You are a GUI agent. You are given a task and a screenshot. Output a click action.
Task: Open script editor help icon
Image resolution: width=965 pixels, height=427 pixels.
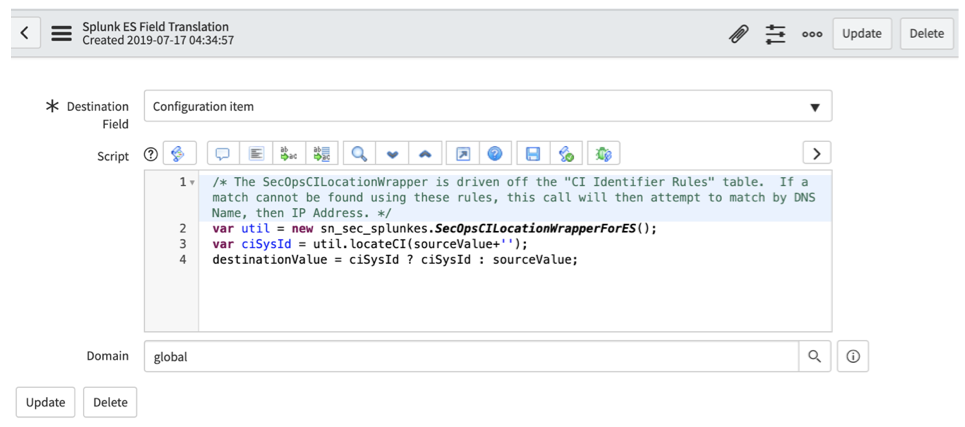[495, 154]
